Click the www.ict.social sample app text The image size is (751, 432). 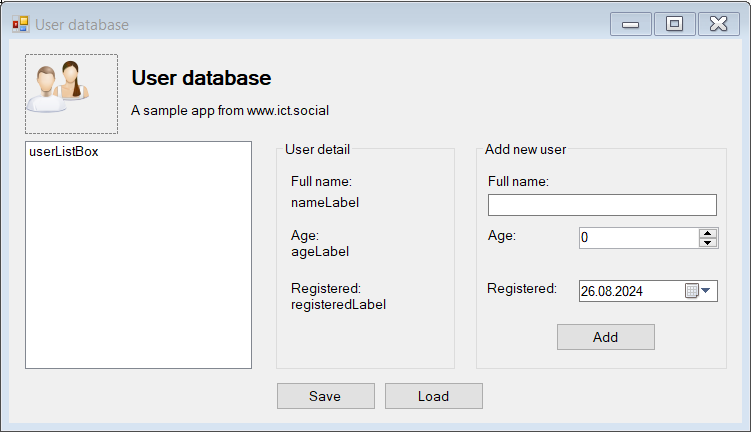(230, 111)
